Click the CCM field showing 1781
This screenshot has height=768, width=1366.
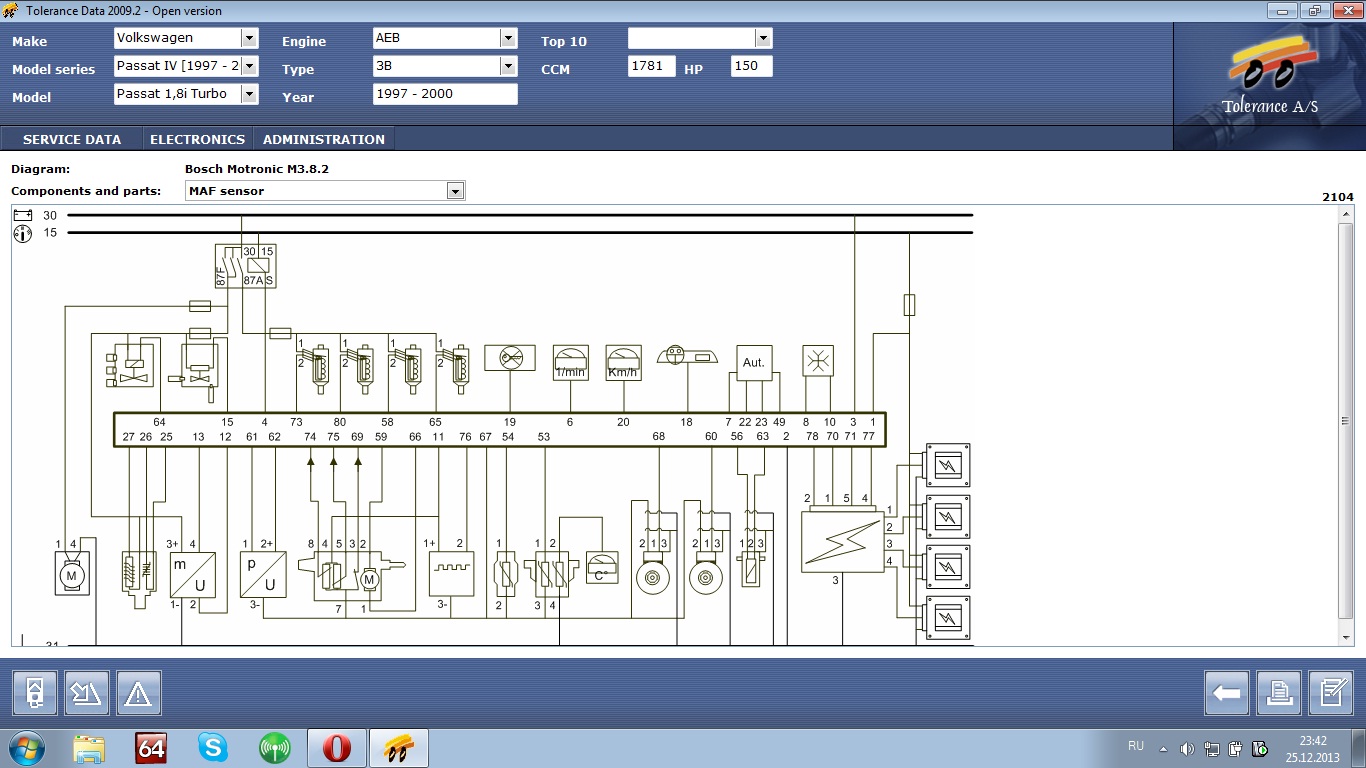(652, 66)
